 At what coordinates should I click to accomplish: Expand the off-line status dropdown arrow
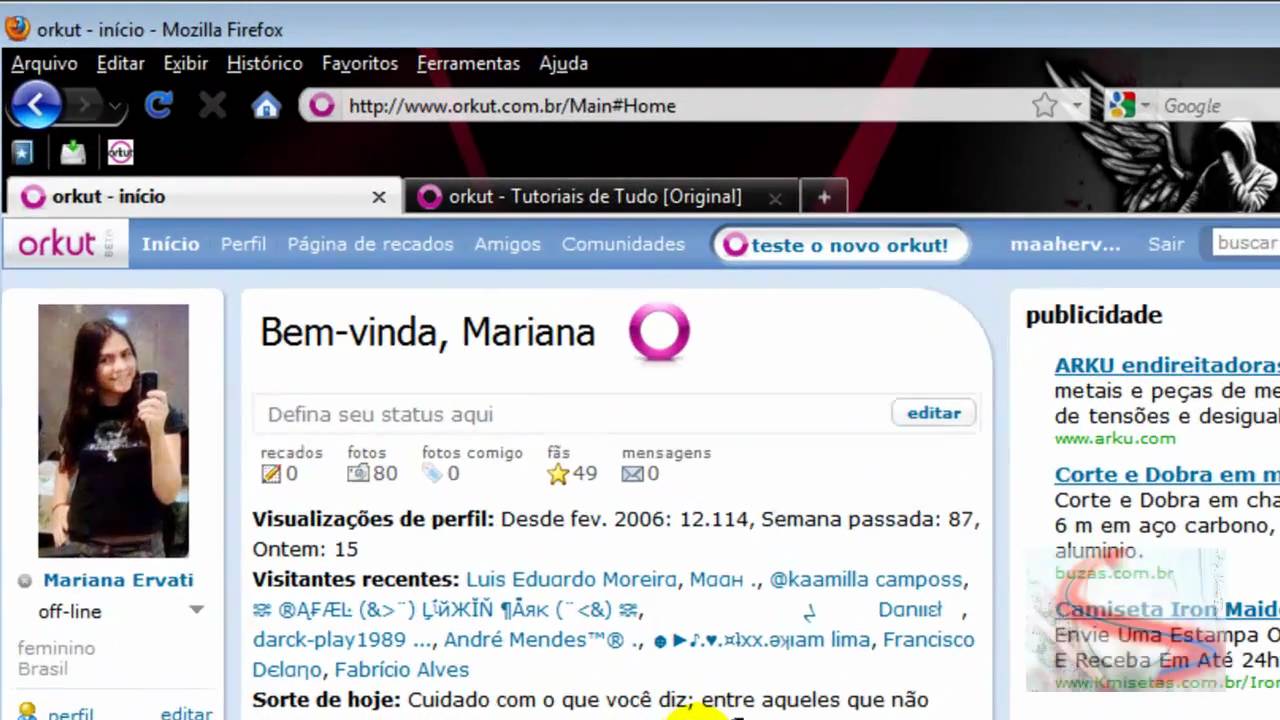point(197,610)
